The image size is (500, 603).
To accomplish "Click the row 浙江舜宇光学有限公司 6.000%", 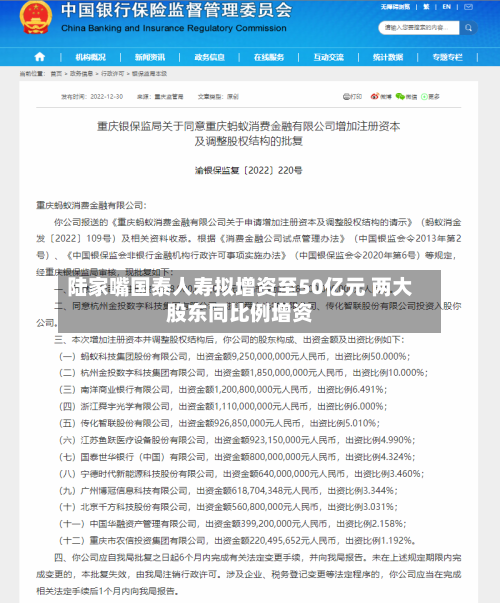I will 223,406.
